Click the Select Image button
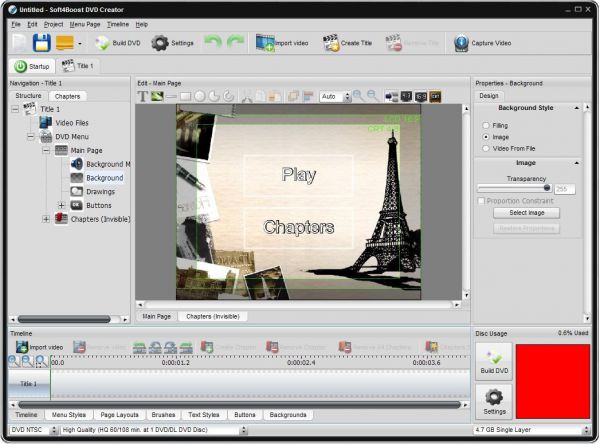Image resolution: width=600 pixels, height=444 pixels. pyautogui.click(x=526, y=213)
